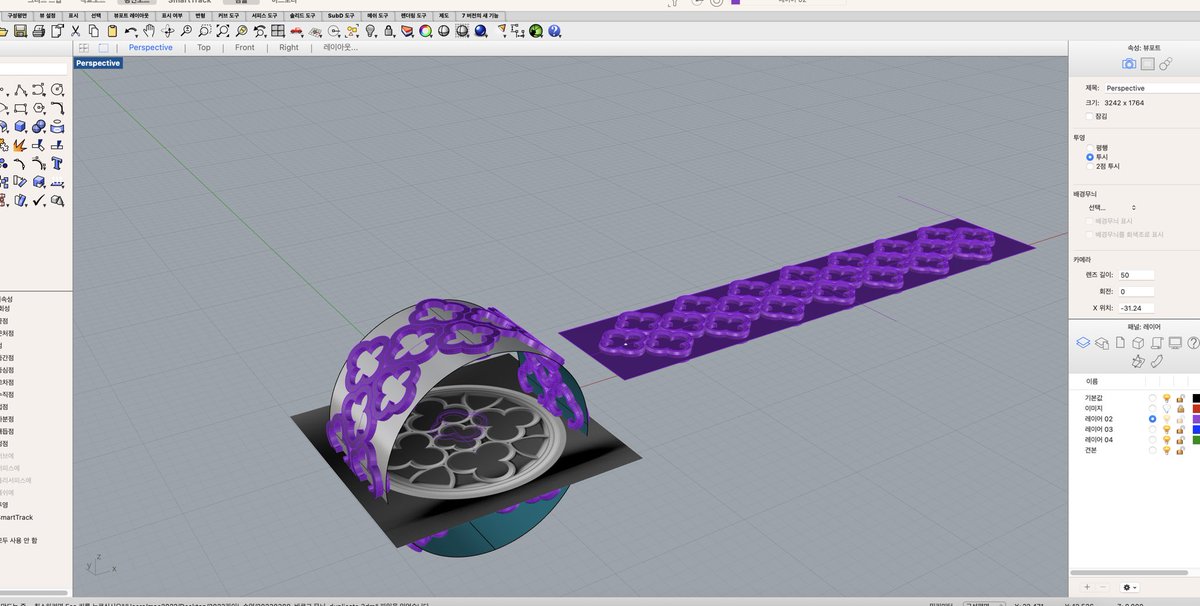The image size is (1200, 606).
Task: Select the 투시 projection radio button
Action: pos(1091,157)
